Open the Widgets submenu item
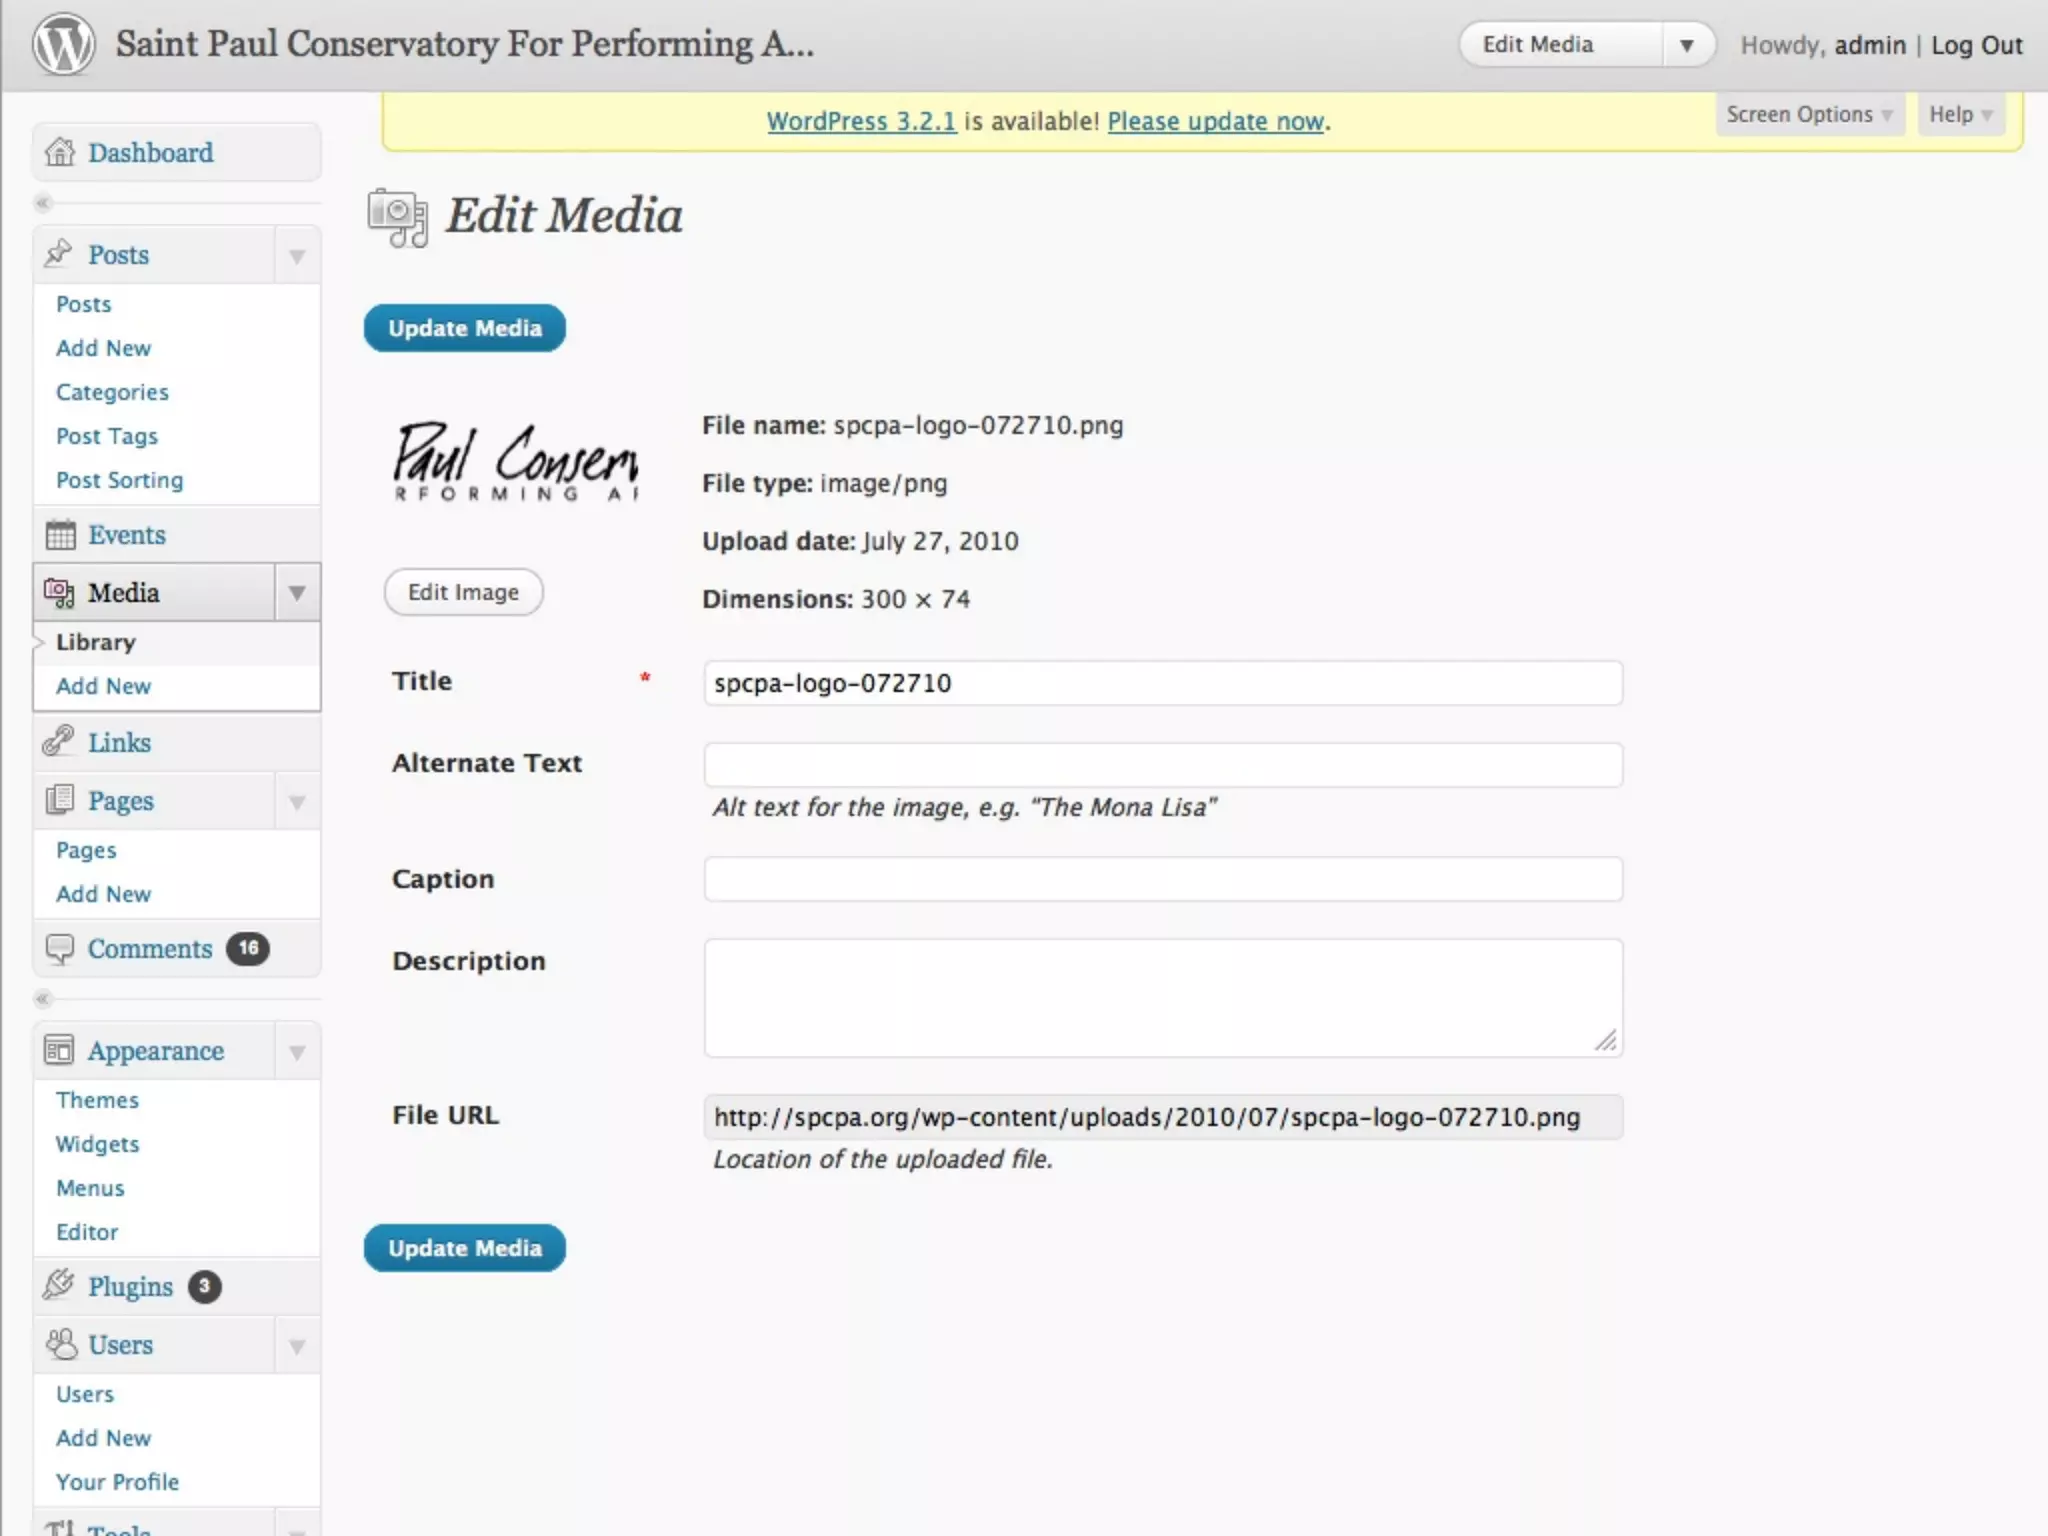2048x1536 pixels. click(x=98, y=1144)
